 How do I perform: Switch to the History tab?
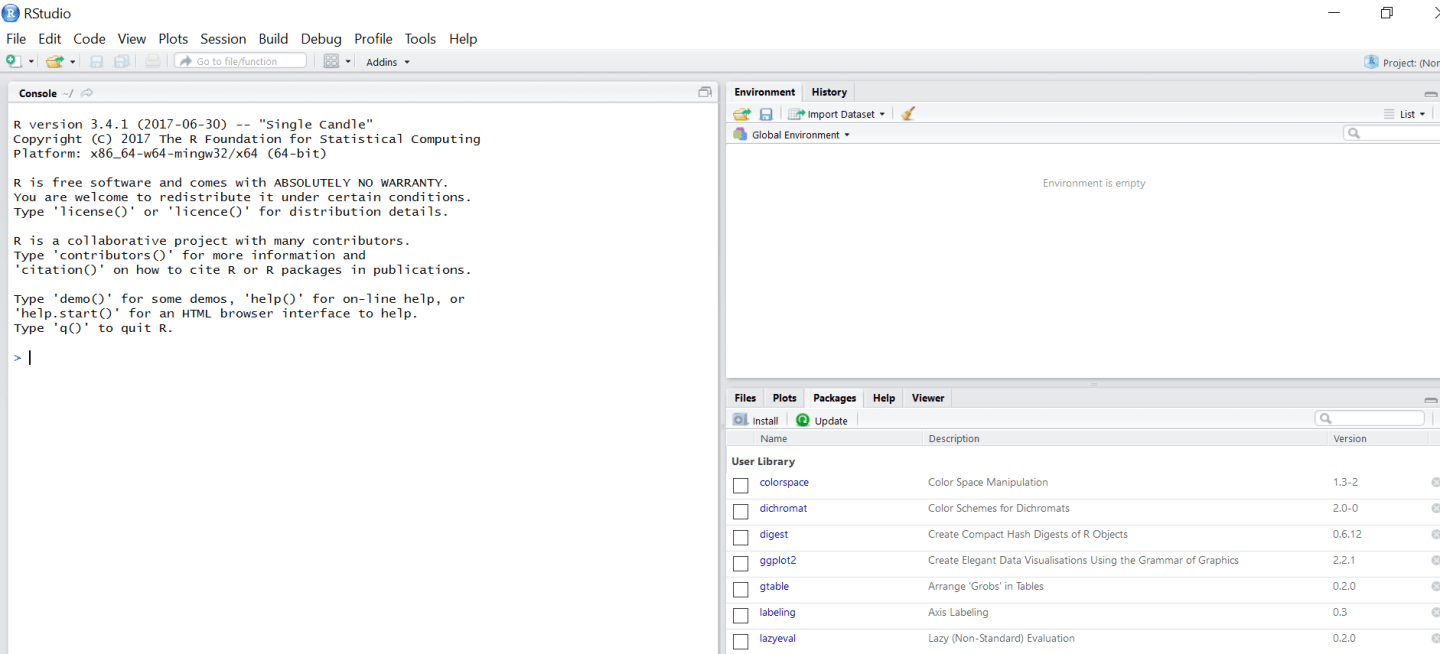tap(829, 92)
